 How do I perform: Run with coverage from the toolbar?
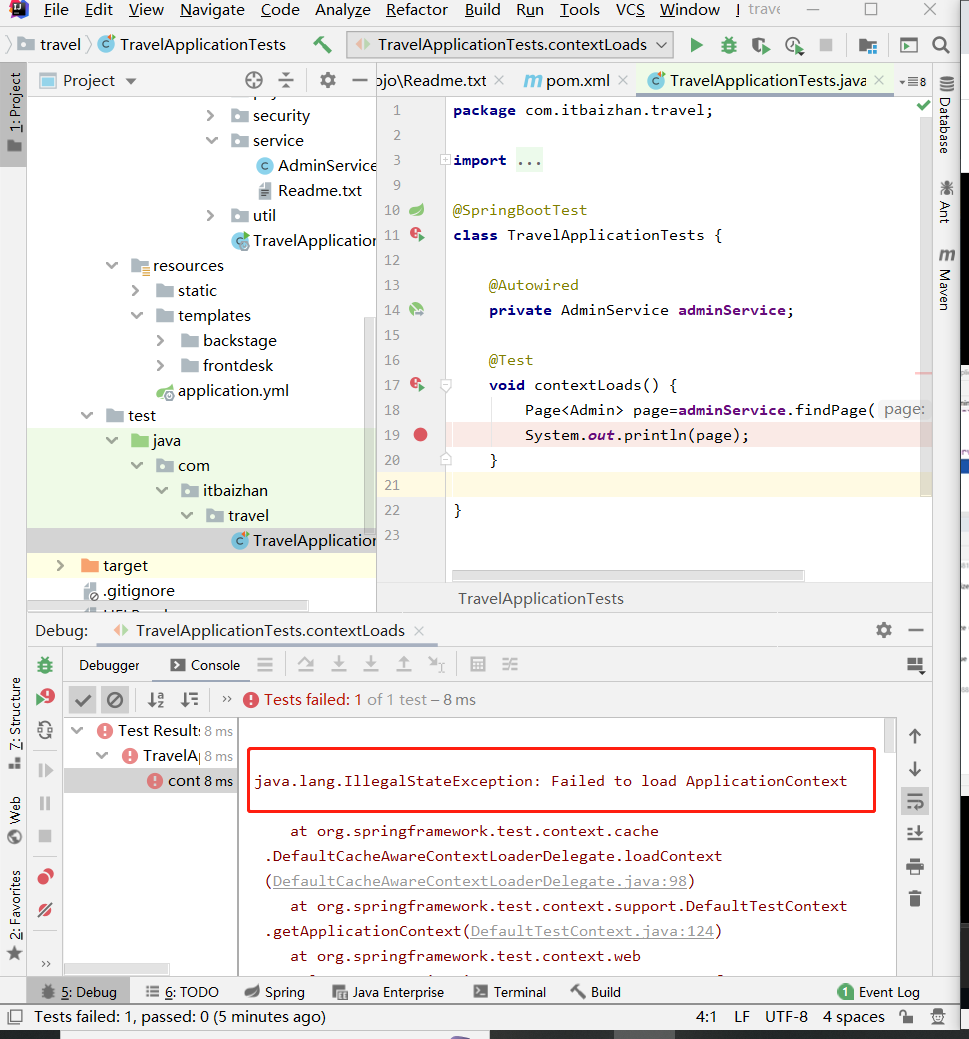(x=761, y=45)
